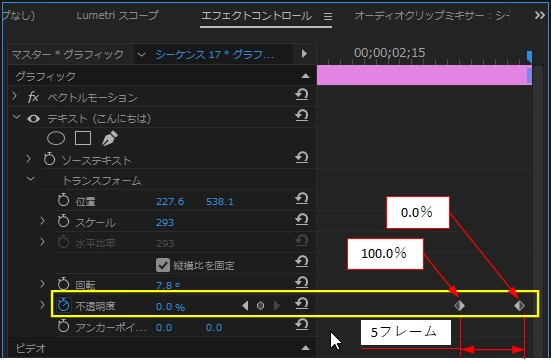The height and width of the screenshot is (363, 551).
Task: Show hidden panel tabs with double-chevron
Action: tap(539, 15)
